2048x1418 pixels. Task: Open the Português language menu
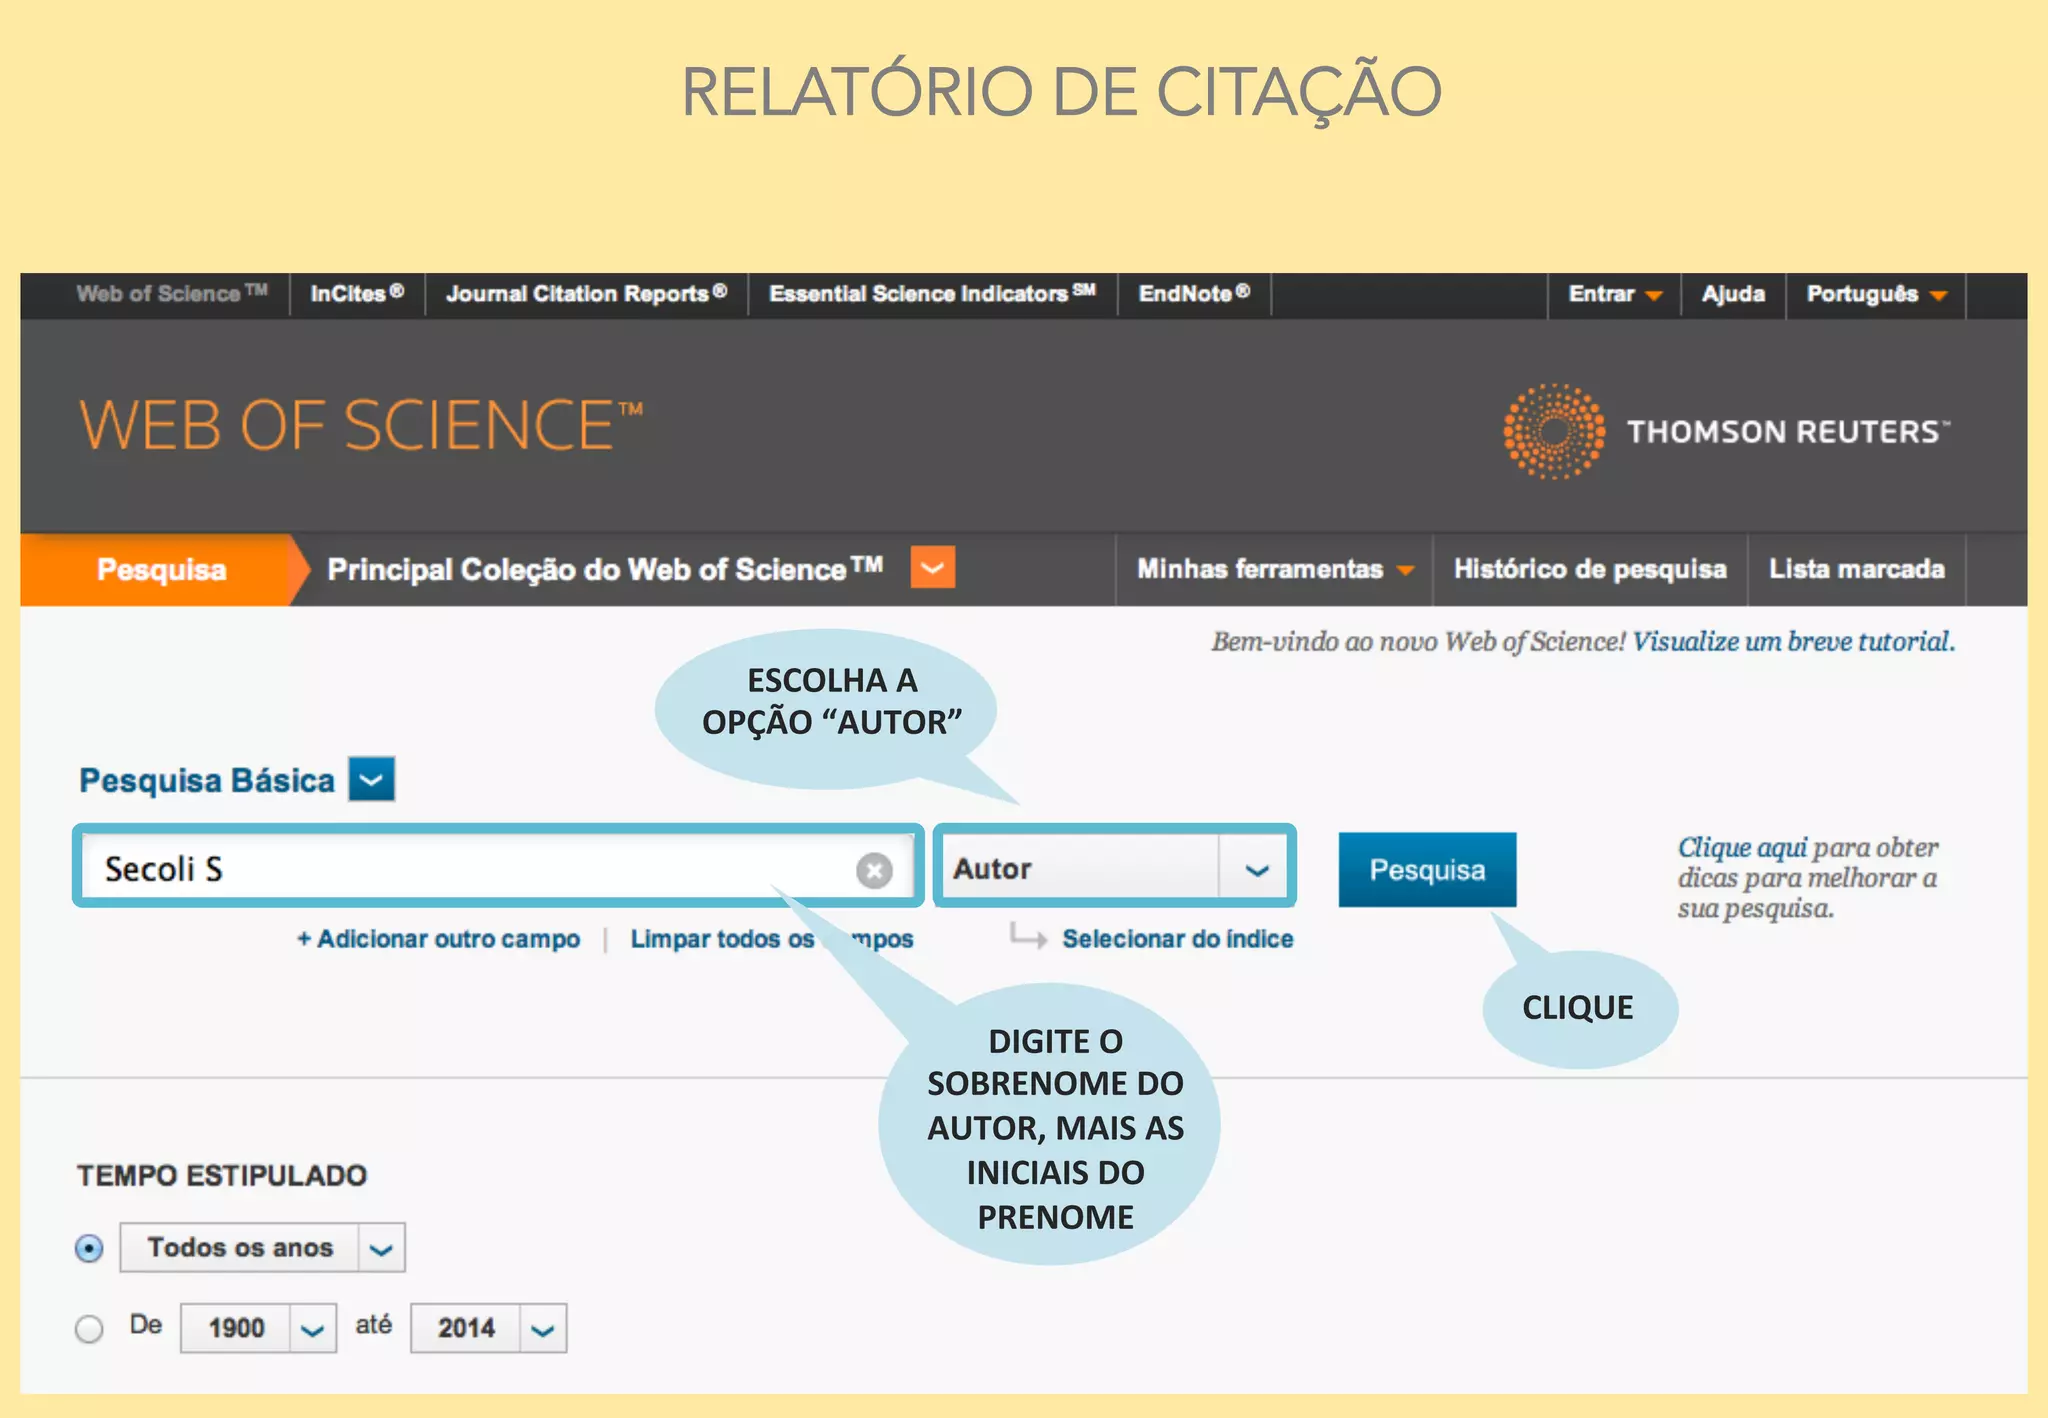(1876, 294)
